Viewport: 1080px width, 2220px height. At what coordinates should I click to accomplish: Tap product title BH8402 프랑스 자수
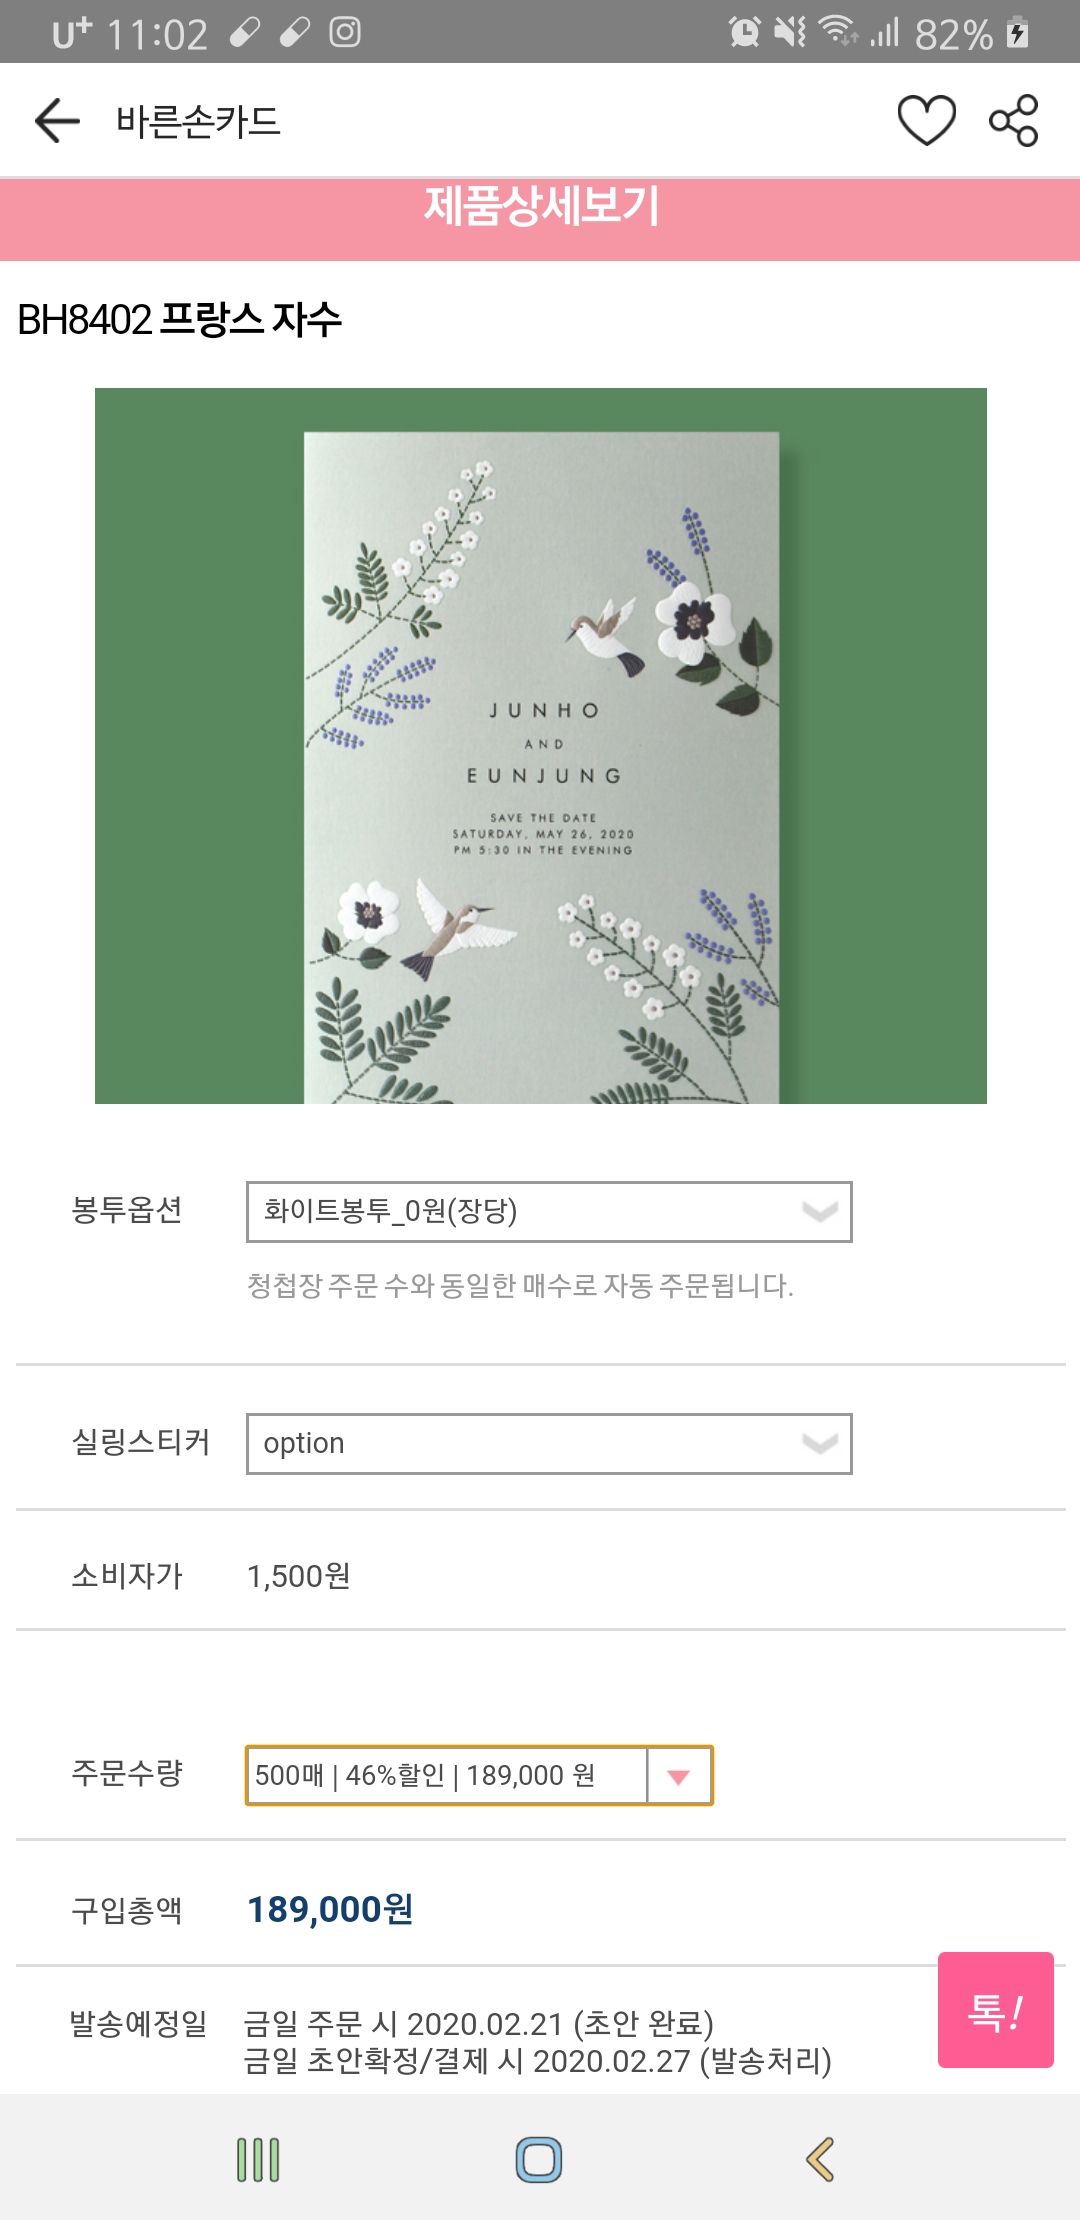click(x=180, y=320)
